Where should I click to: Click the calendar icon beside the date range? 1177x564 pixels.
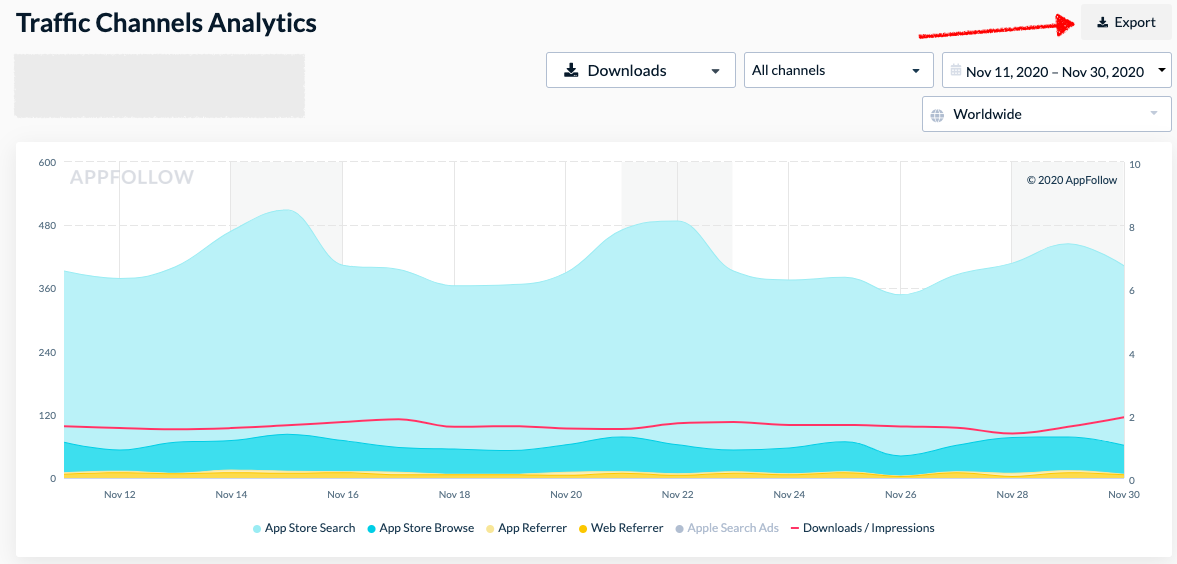[x=956, y=71]
